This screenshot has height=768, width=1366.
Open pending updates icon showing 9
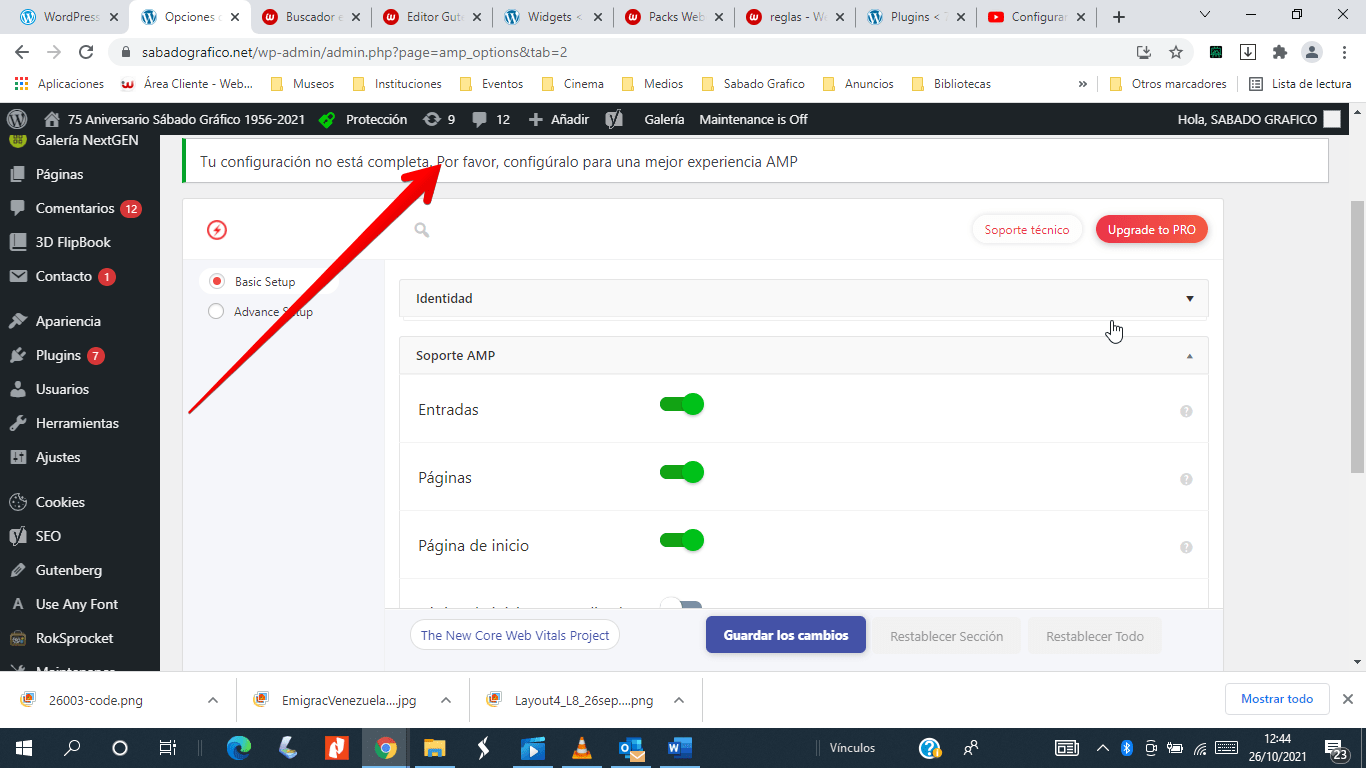point(439,119)
